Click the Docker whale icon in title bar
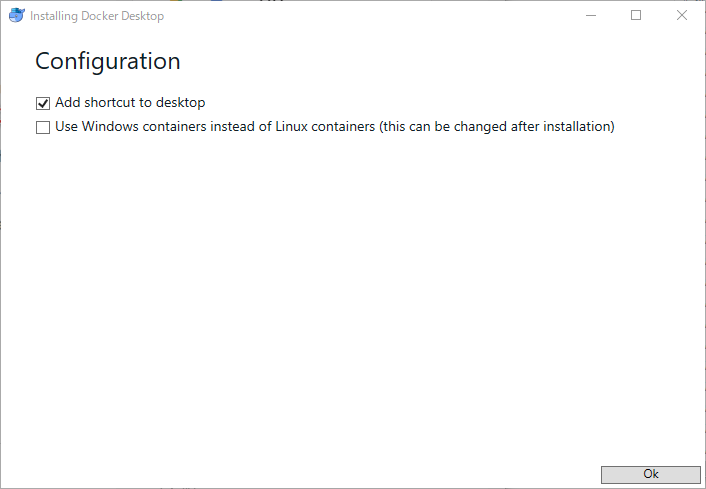 click(x=16, y=16)
